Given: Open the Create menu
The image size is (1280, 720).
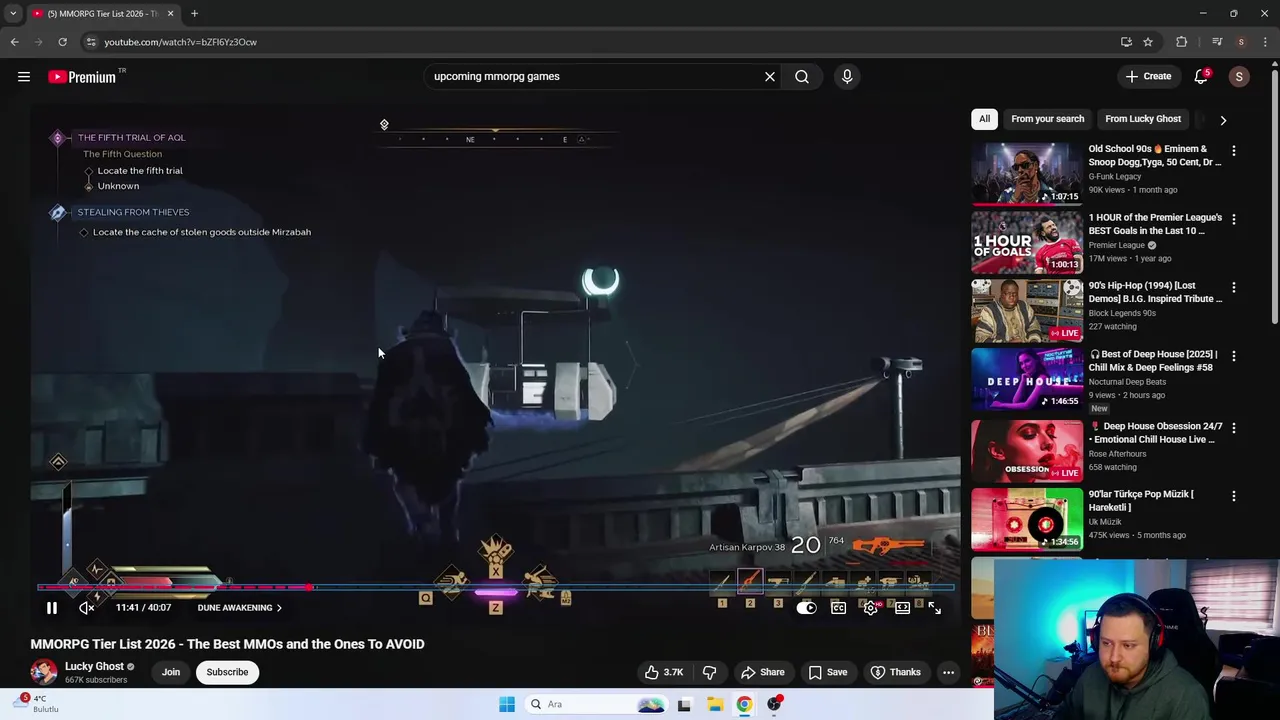Looking at the screenshot, I should (1148, 76).
